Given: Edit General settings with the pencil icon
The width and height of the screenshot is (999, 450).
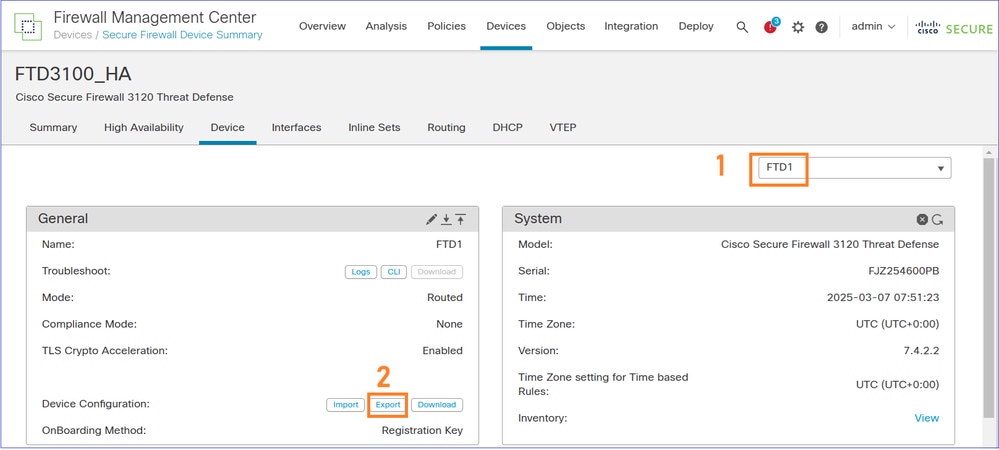Looking at the screenshot, I should pyautogui.click(x=432, y=219).
